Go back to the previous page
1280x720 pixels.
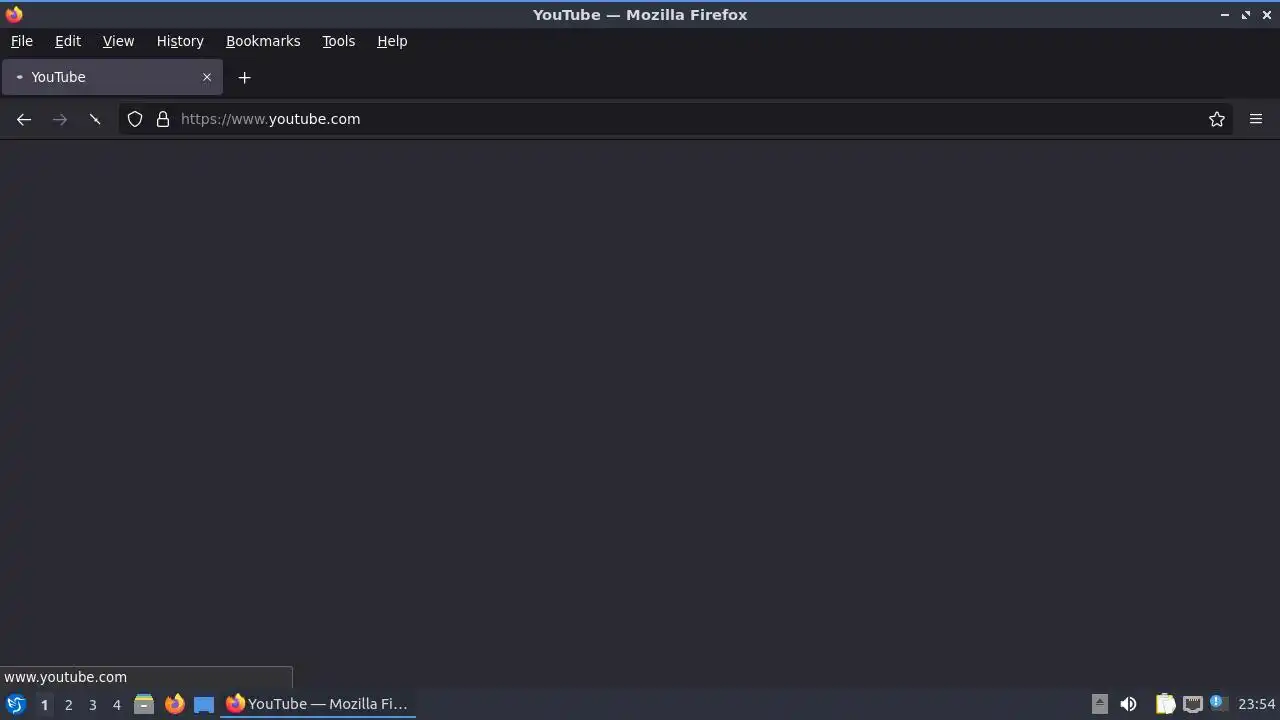[x=24, y=119]
